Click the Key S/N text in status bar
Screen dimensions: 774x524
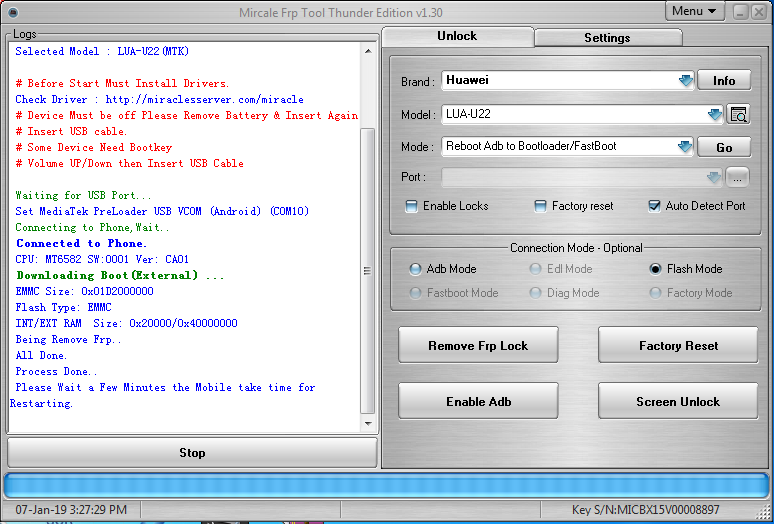[645, 509]
